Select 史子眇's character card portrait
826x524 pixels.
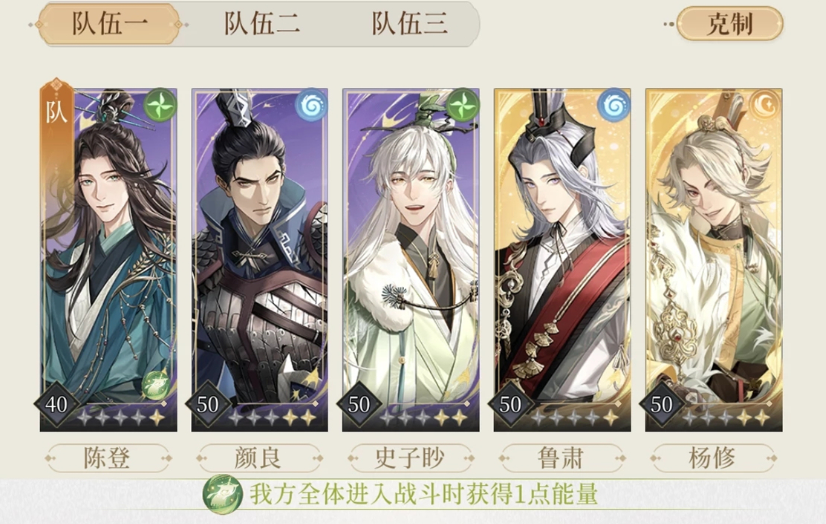coord(411,260)
